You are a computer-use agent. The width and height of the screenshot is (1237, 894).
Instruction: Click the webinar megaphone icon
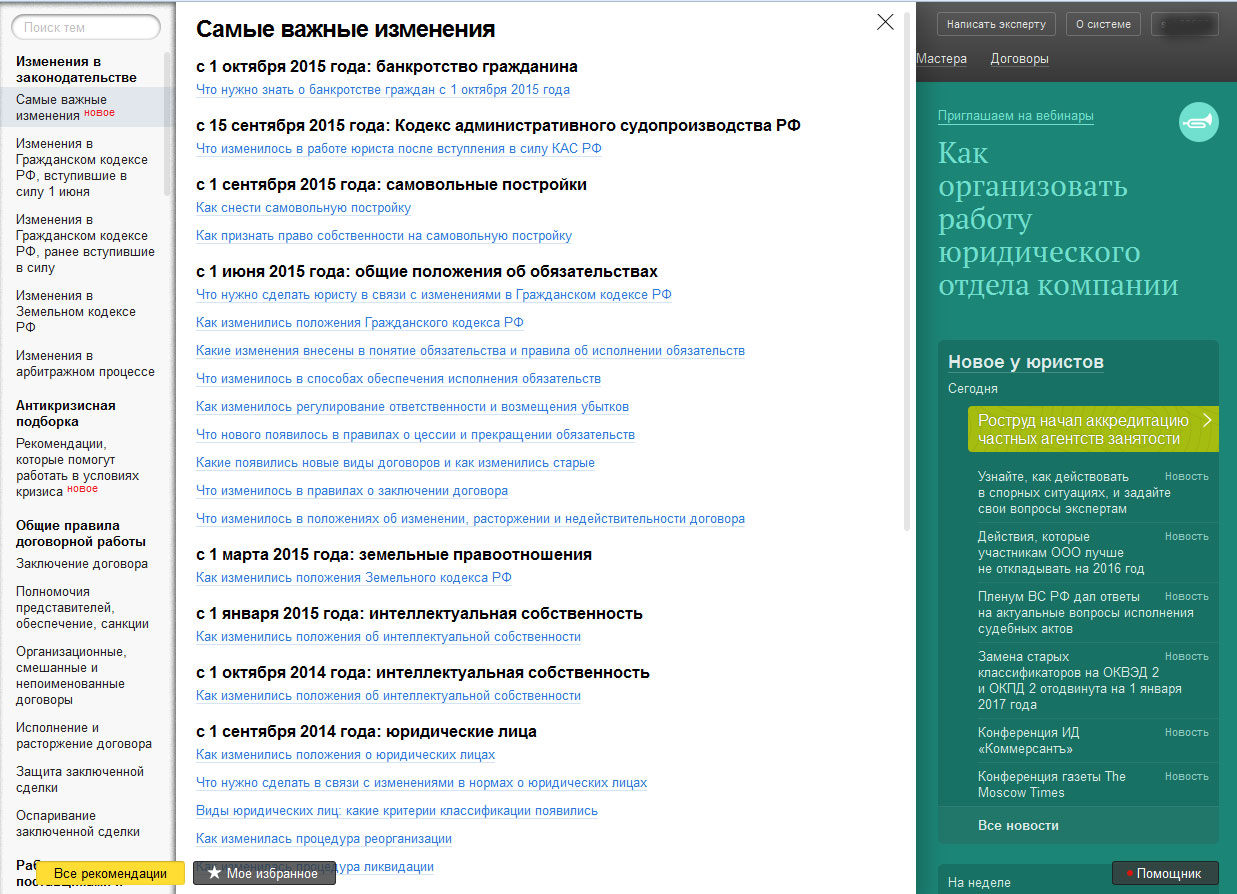click(1198, 122)
